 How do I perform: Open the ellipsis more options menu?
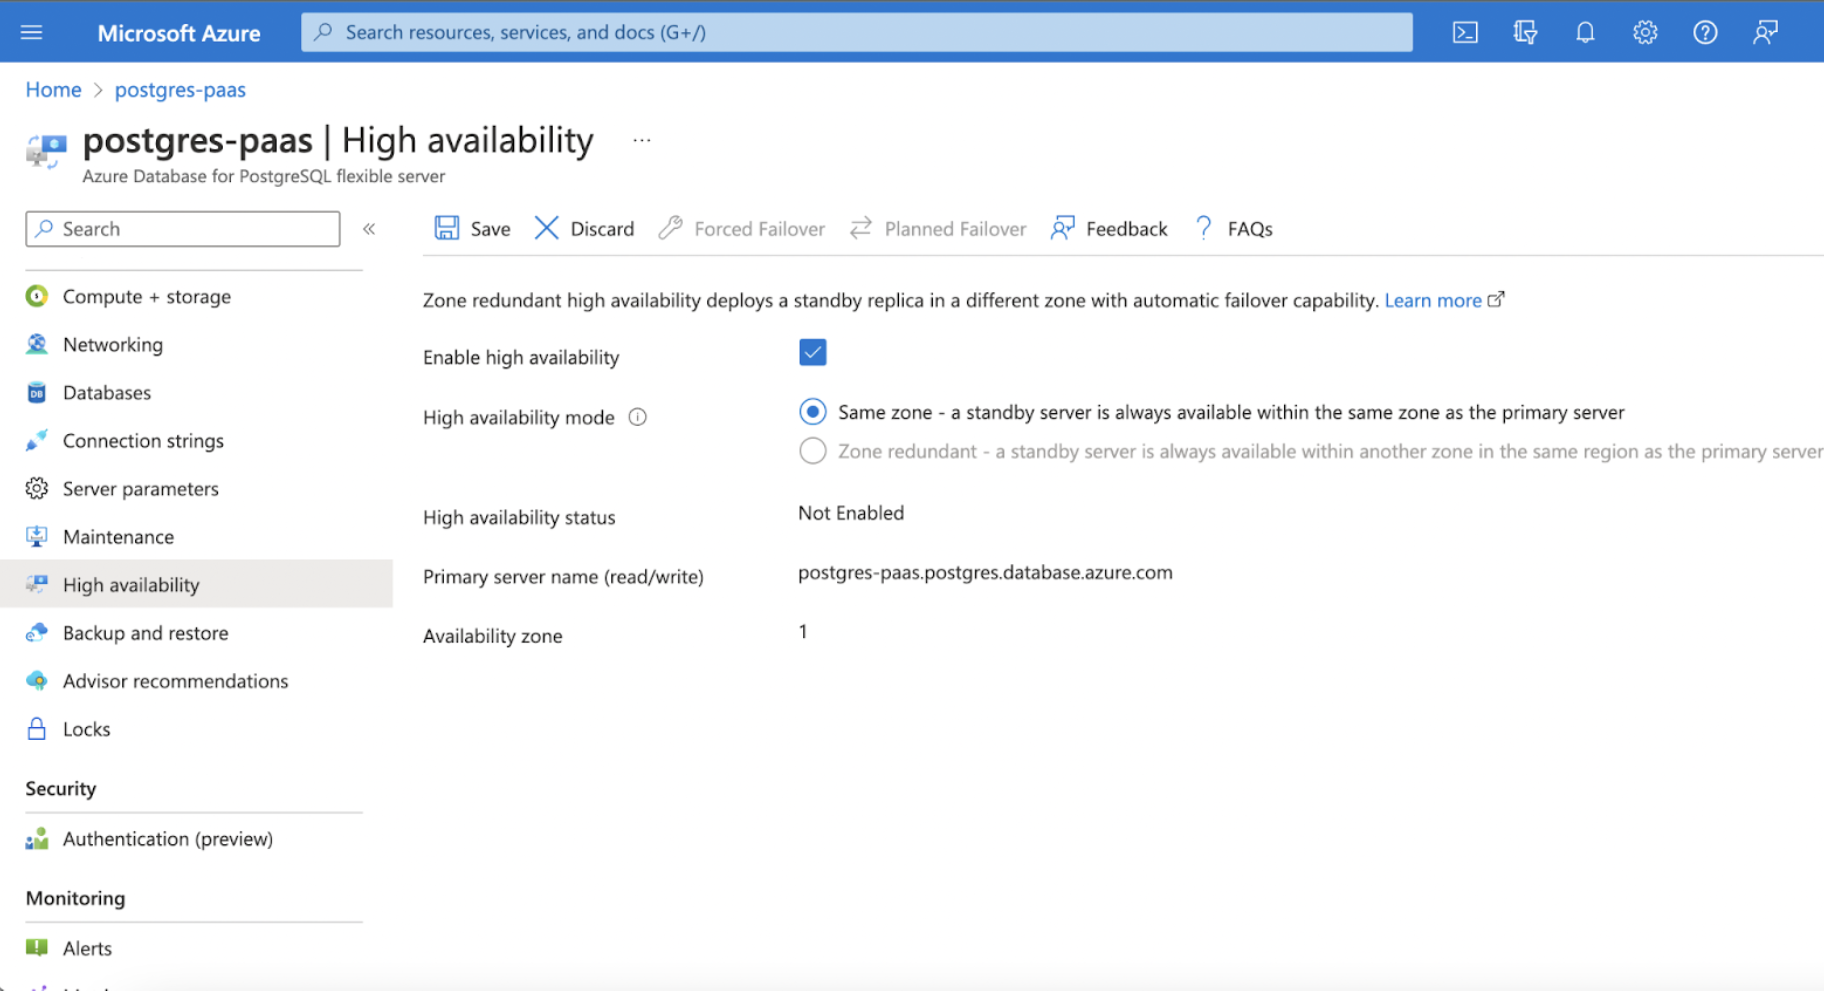coord(642,140)
